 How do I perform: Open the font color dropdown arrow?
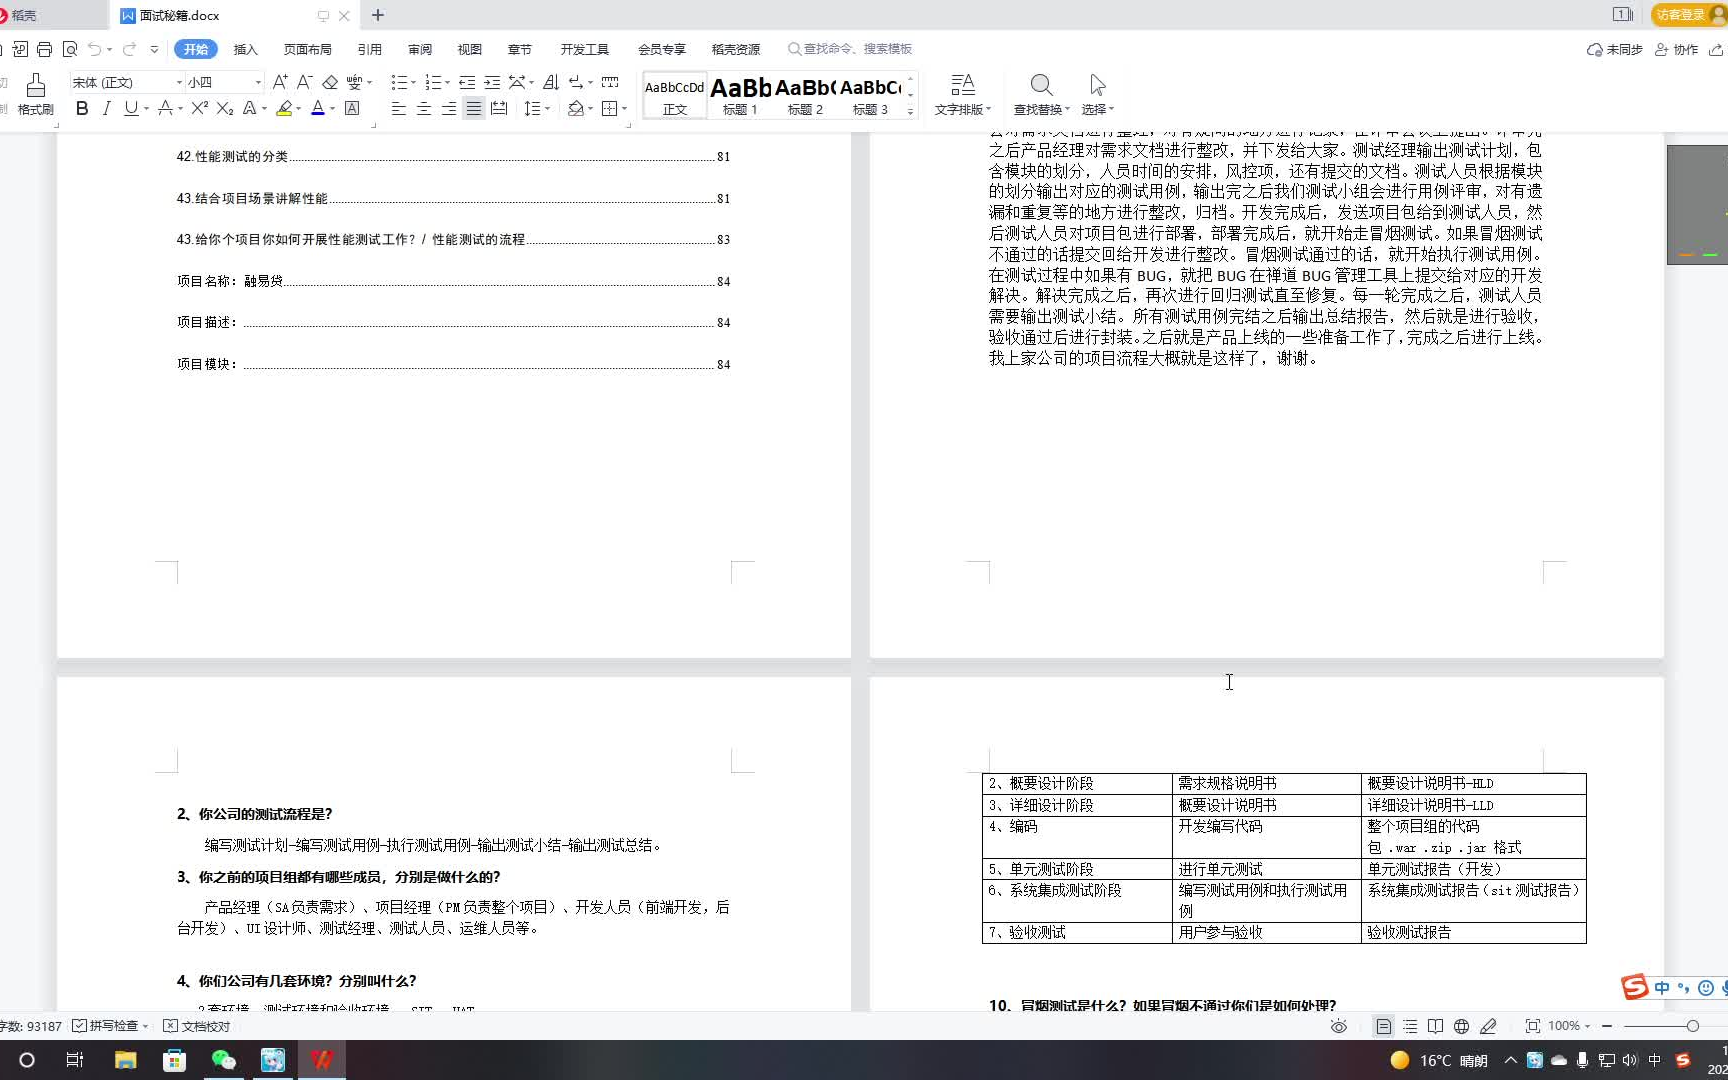(332, 109)
